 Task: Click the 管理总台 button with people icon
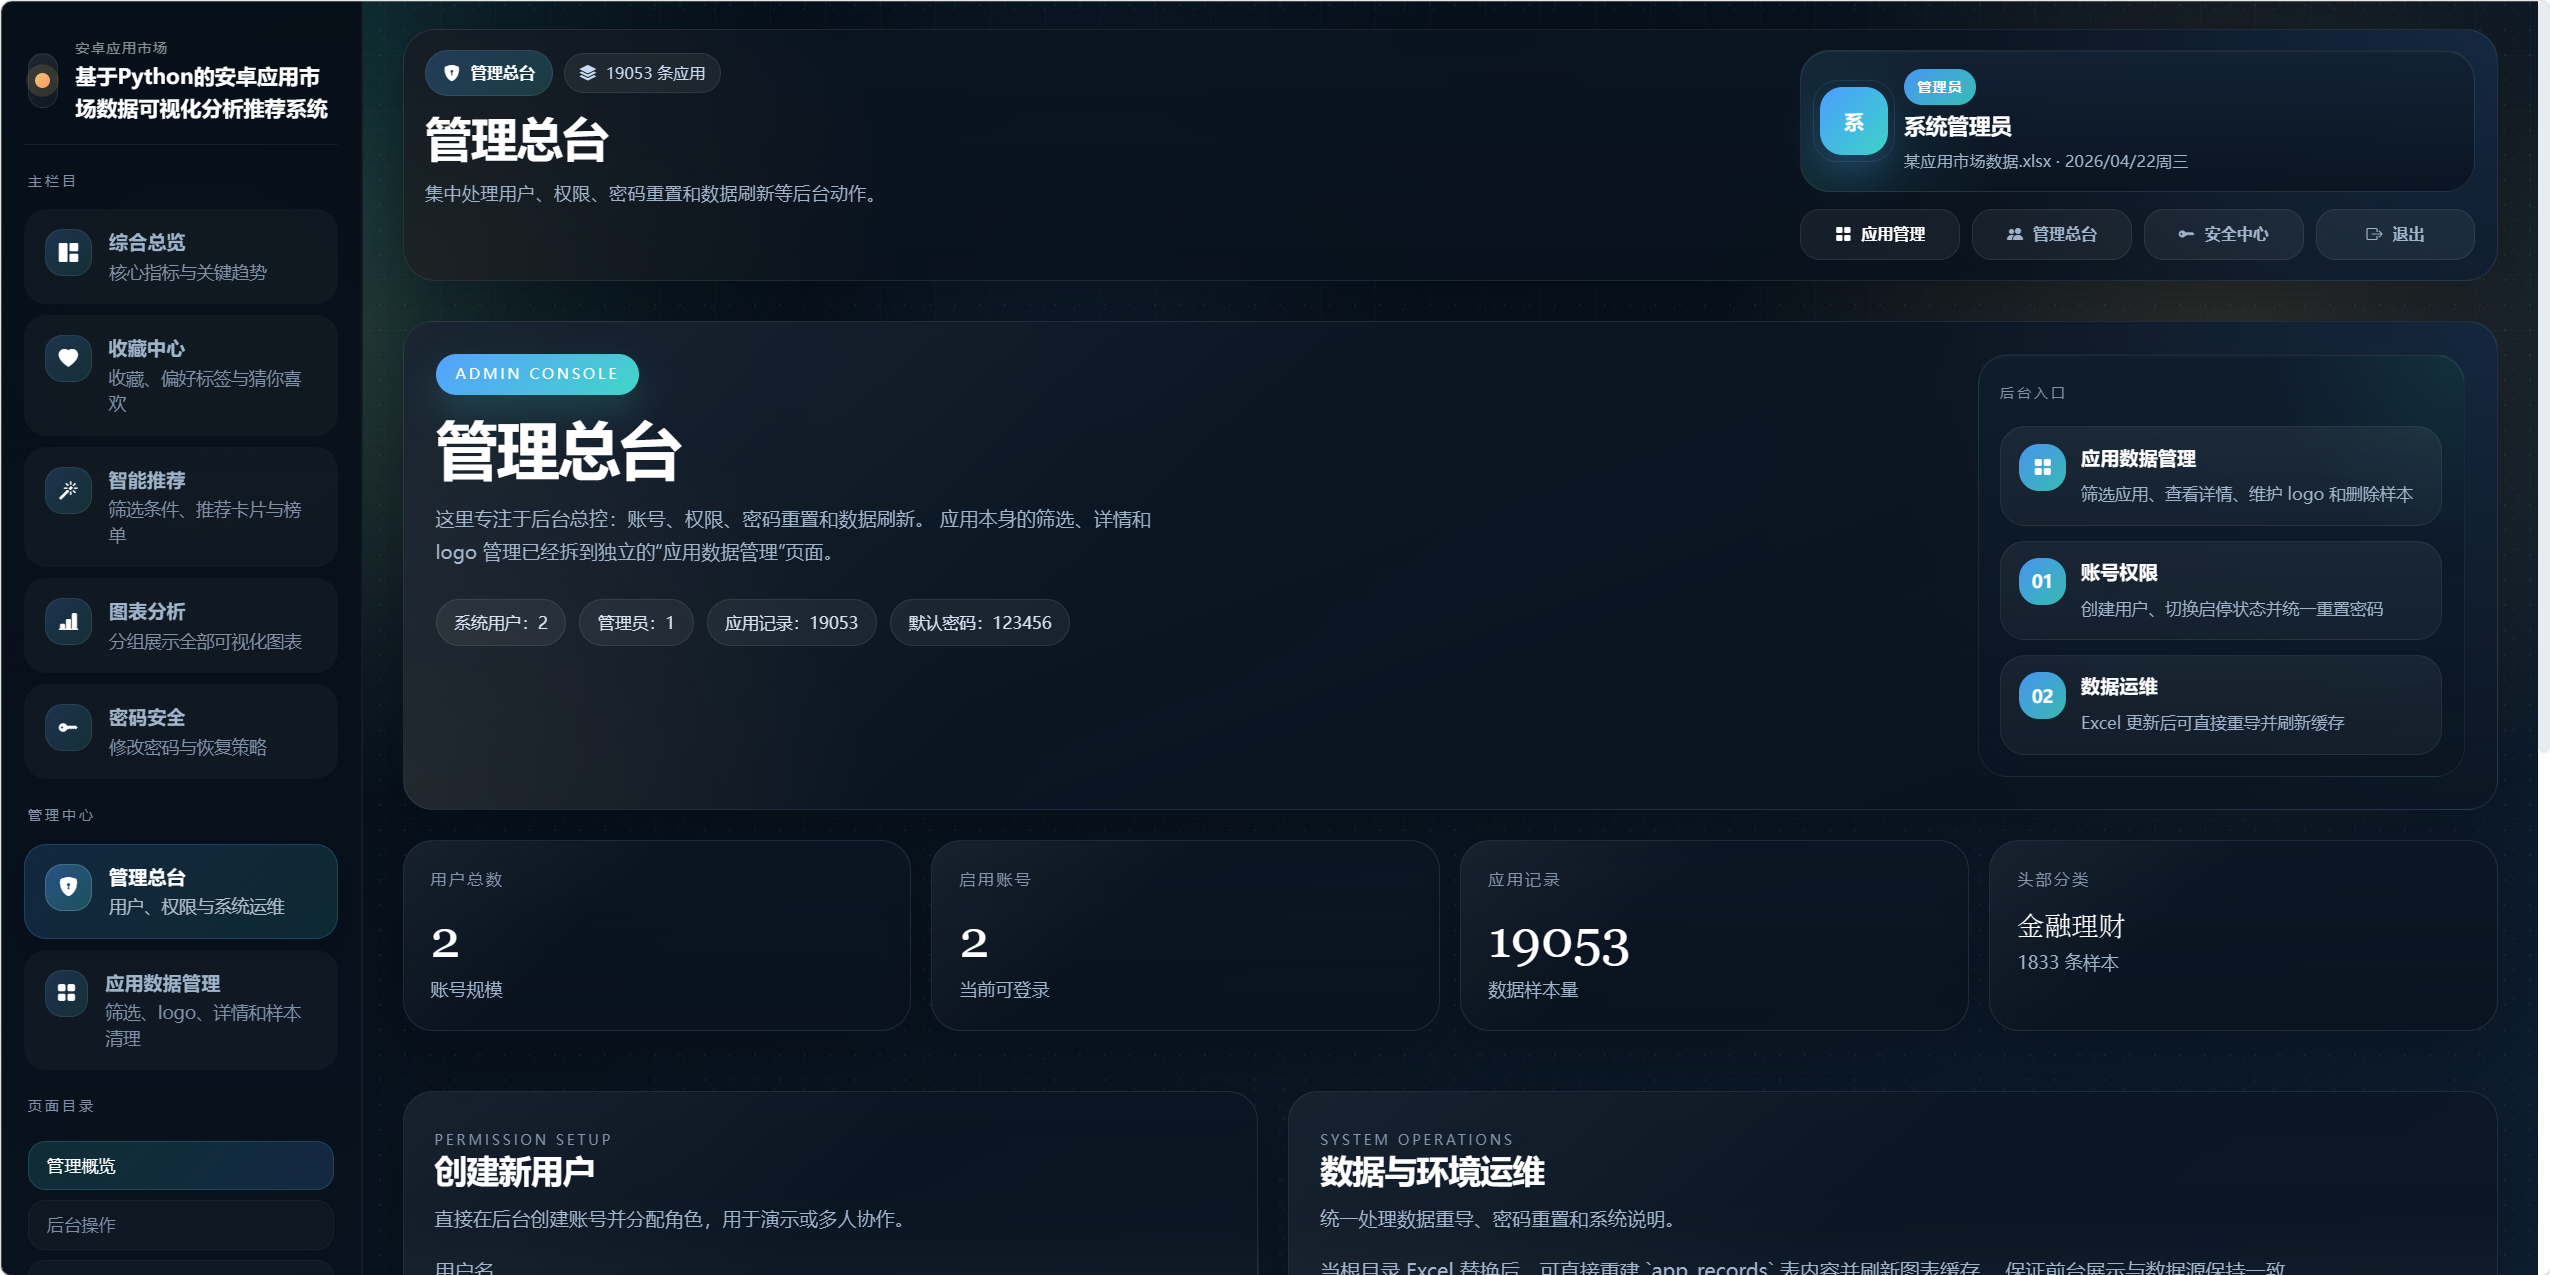[2051, 234]
